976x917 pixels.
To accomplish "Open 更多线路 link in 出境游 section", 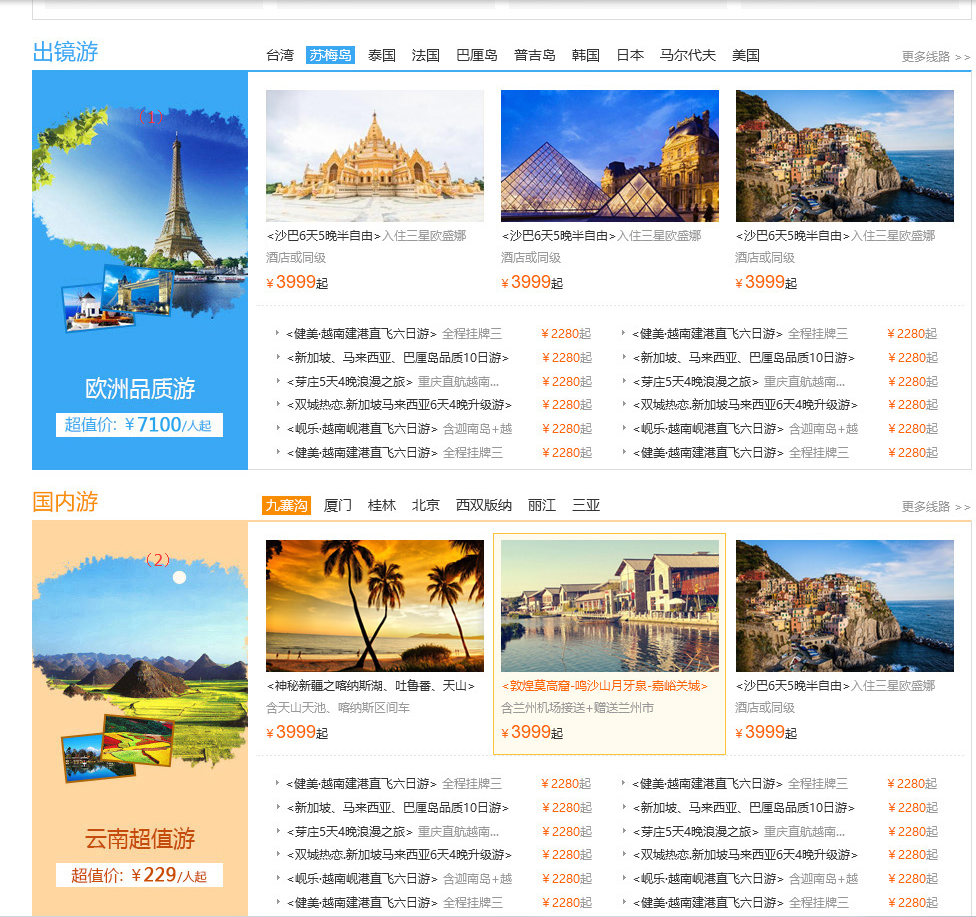I will 935,57.
